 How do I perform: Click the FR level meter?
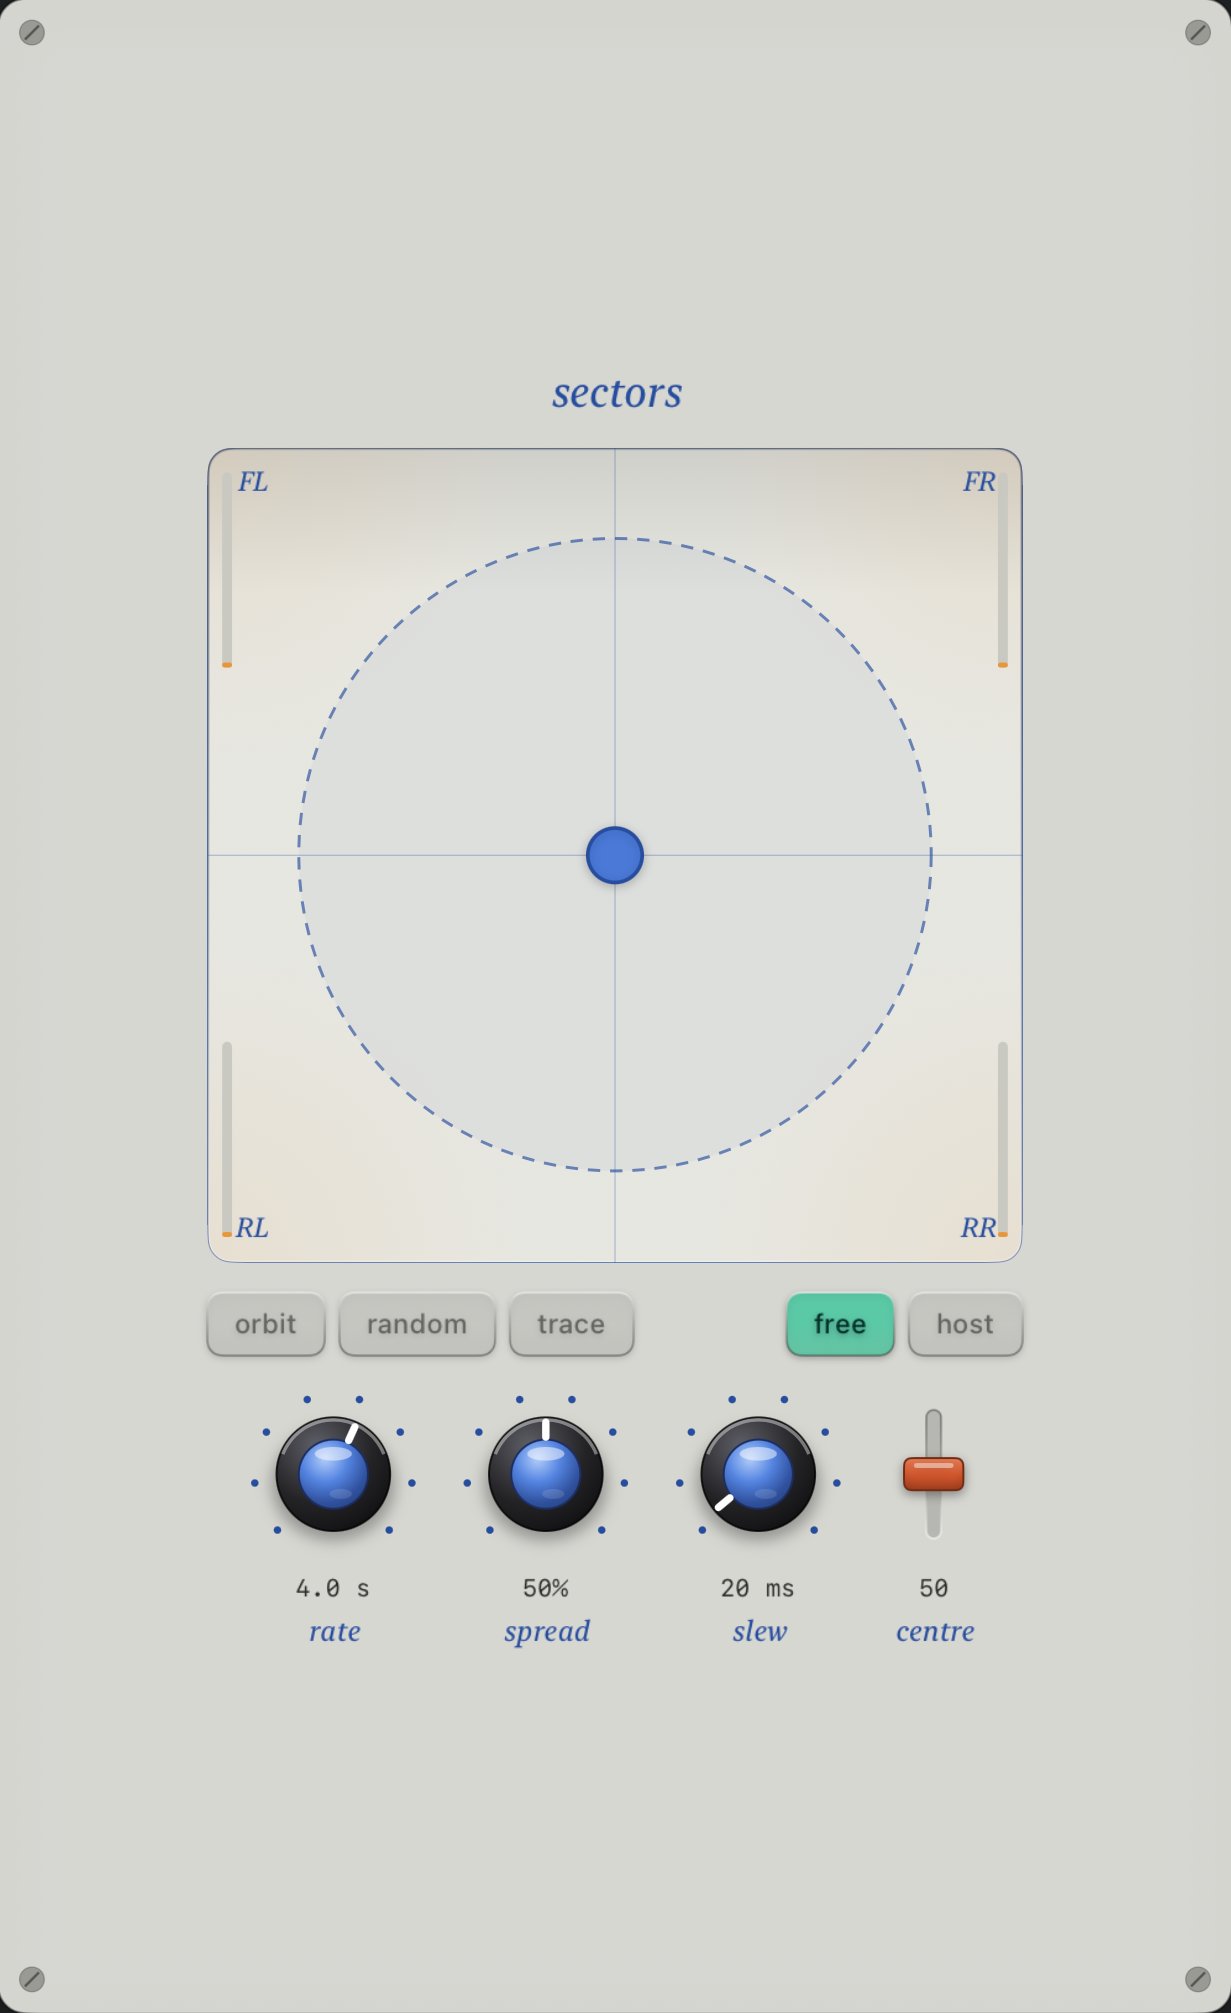pyautogui.click(x=1003, y=569)
